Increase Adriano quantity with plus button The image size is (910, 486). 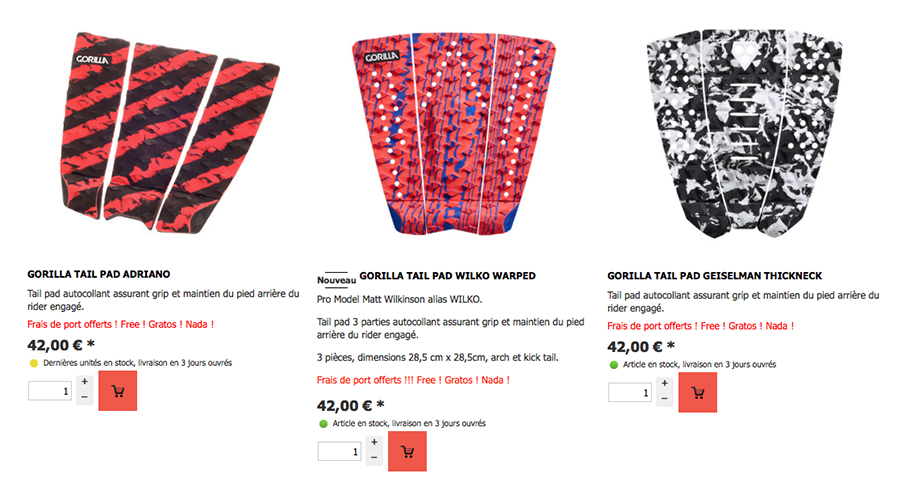(x=85, y=381)
